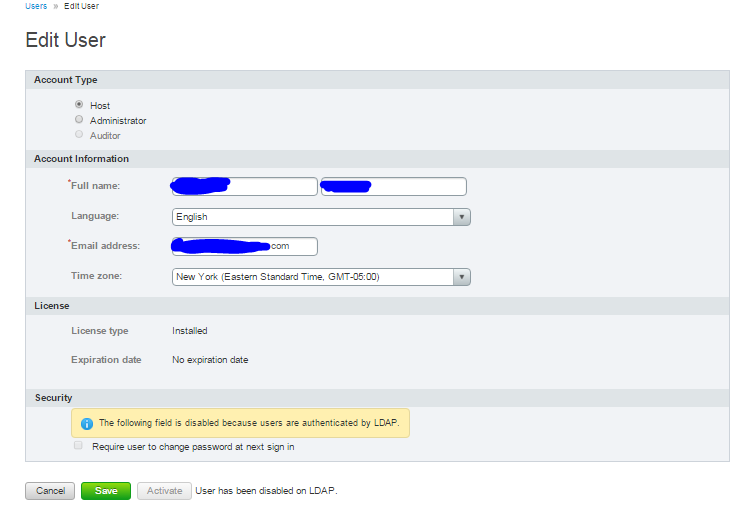
Task: Click the License section header
Action: (x=51, y=305)
